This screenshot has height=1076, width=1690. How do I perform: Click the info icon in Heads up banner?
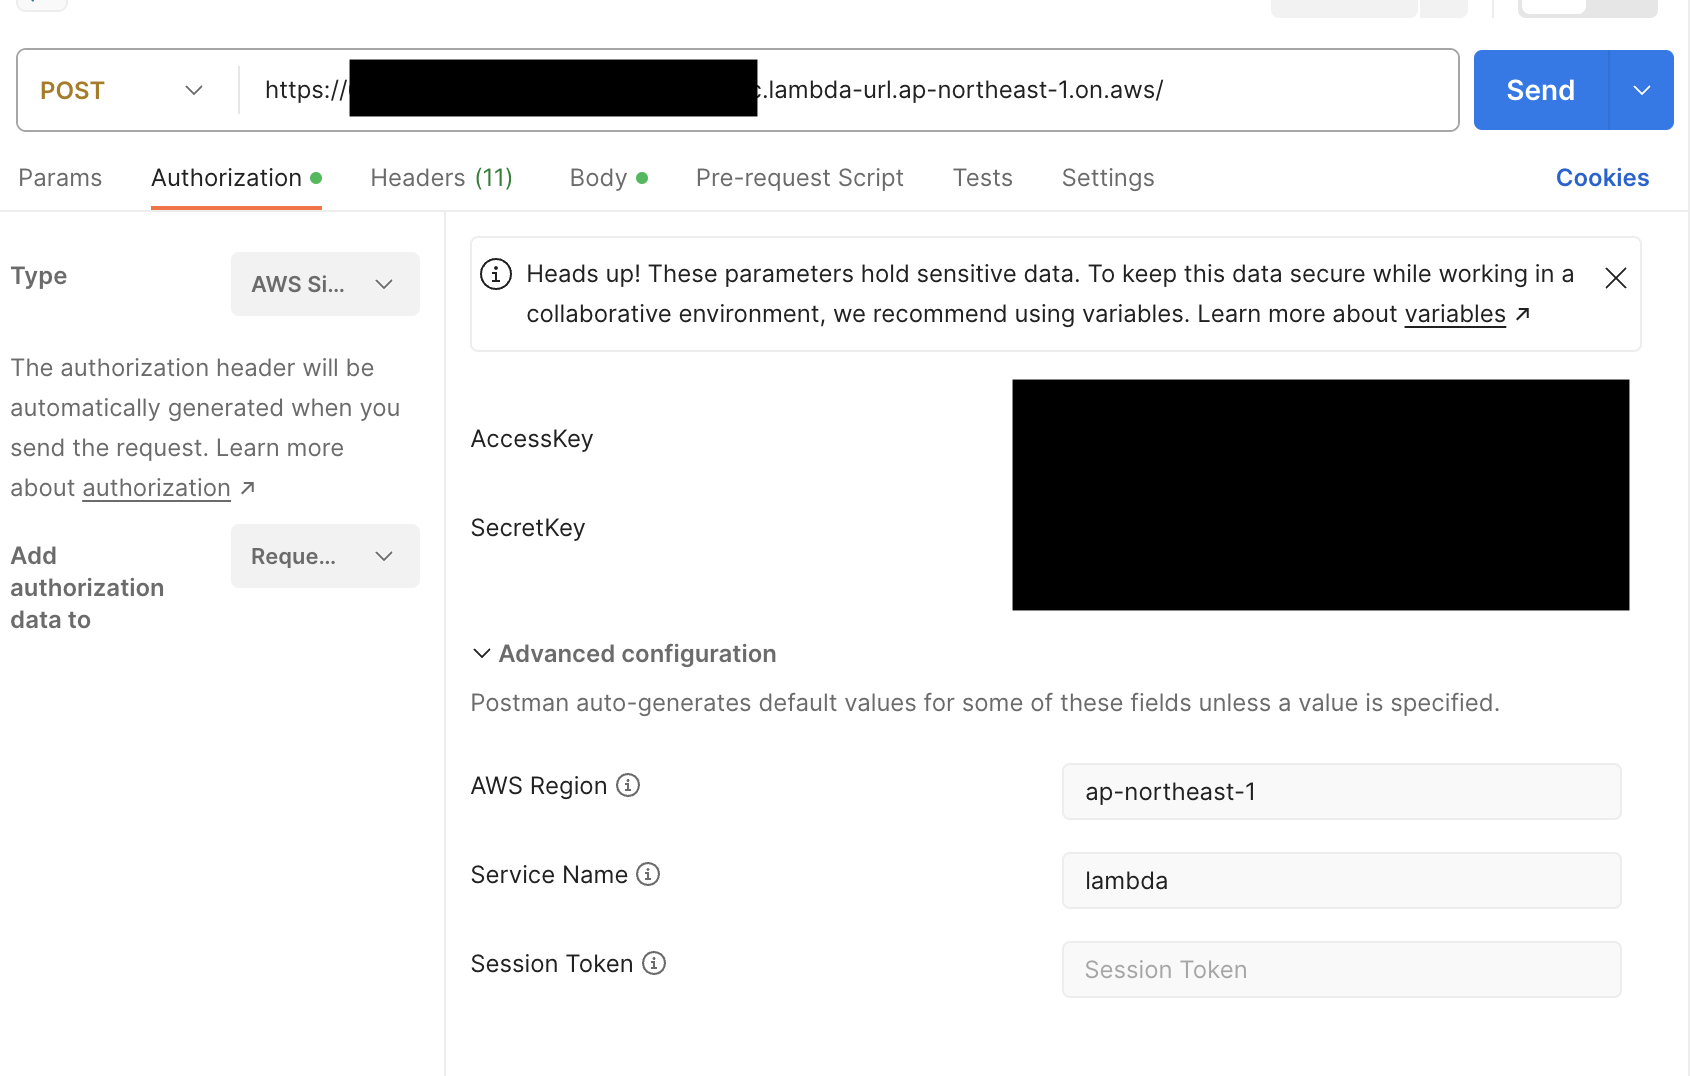click(496, 274)
